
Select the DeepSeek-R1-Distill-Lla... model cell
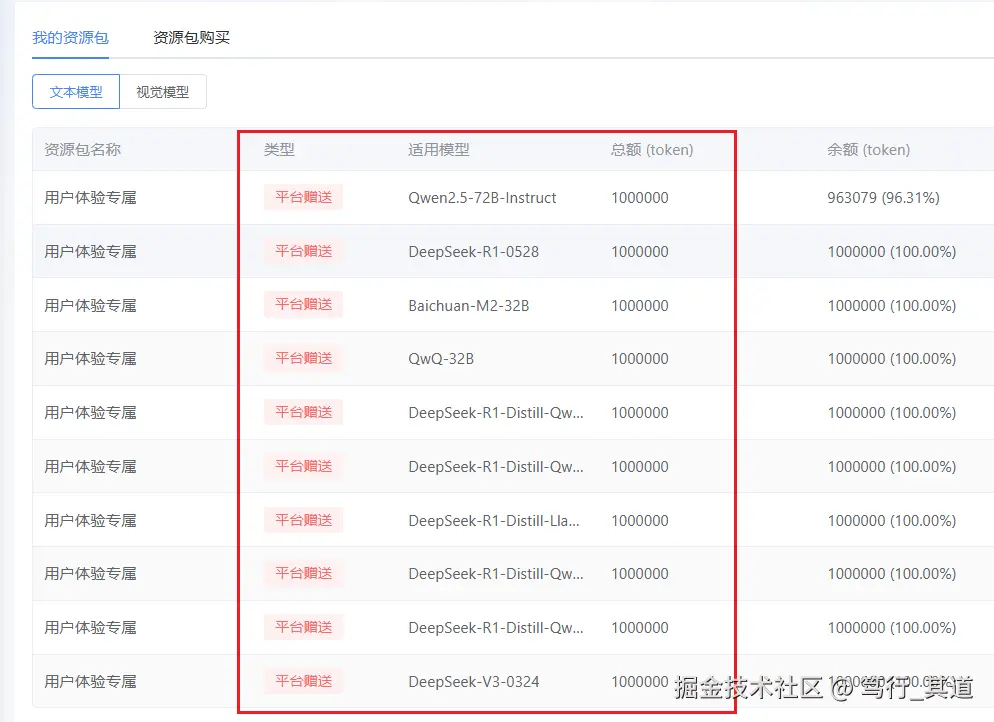click(x=494, y=520)
